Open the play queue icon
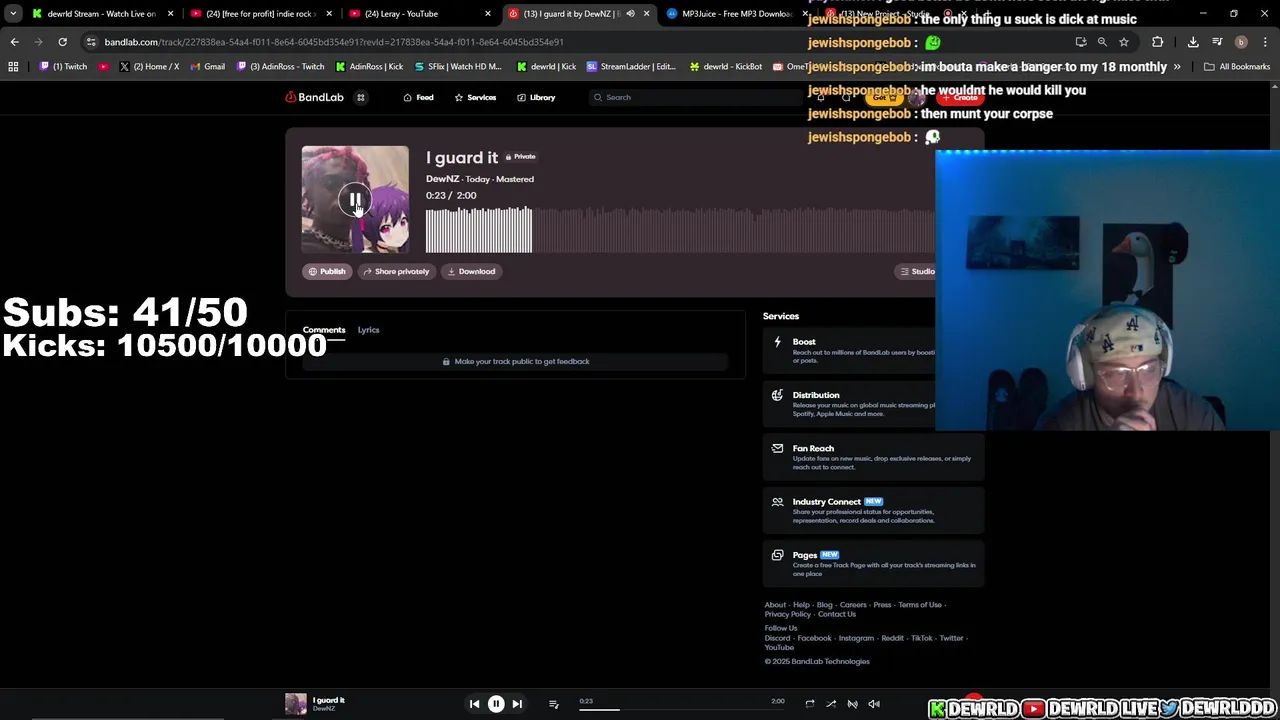 [x=553, y=704]
